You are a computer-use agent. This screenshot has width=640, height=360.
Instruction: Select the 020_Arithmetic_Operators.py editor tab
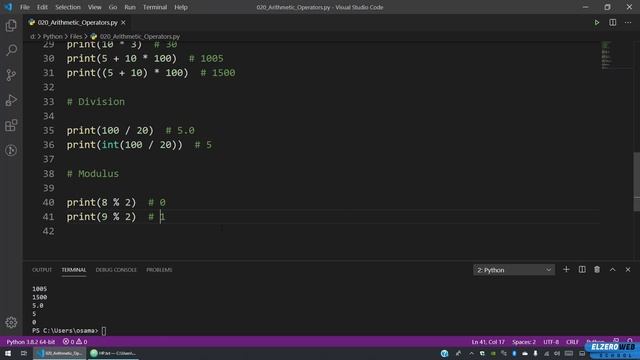[77, 23]
